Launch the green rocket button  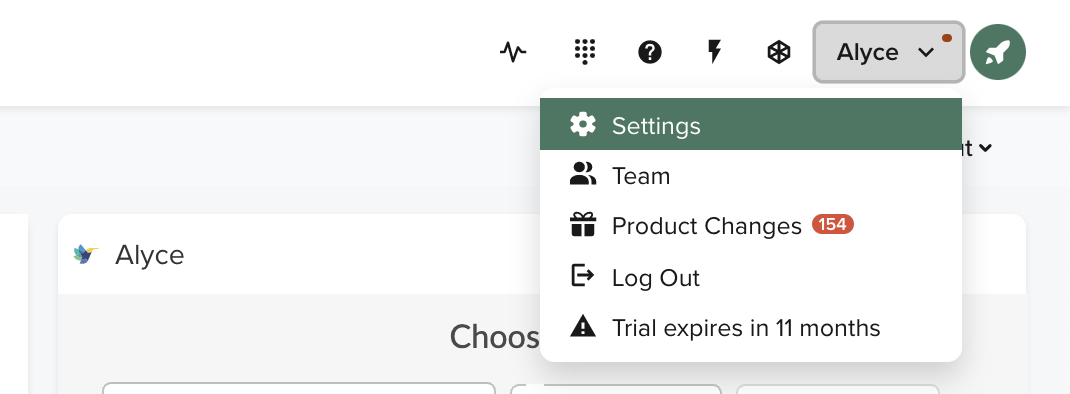tap(998, 52)
